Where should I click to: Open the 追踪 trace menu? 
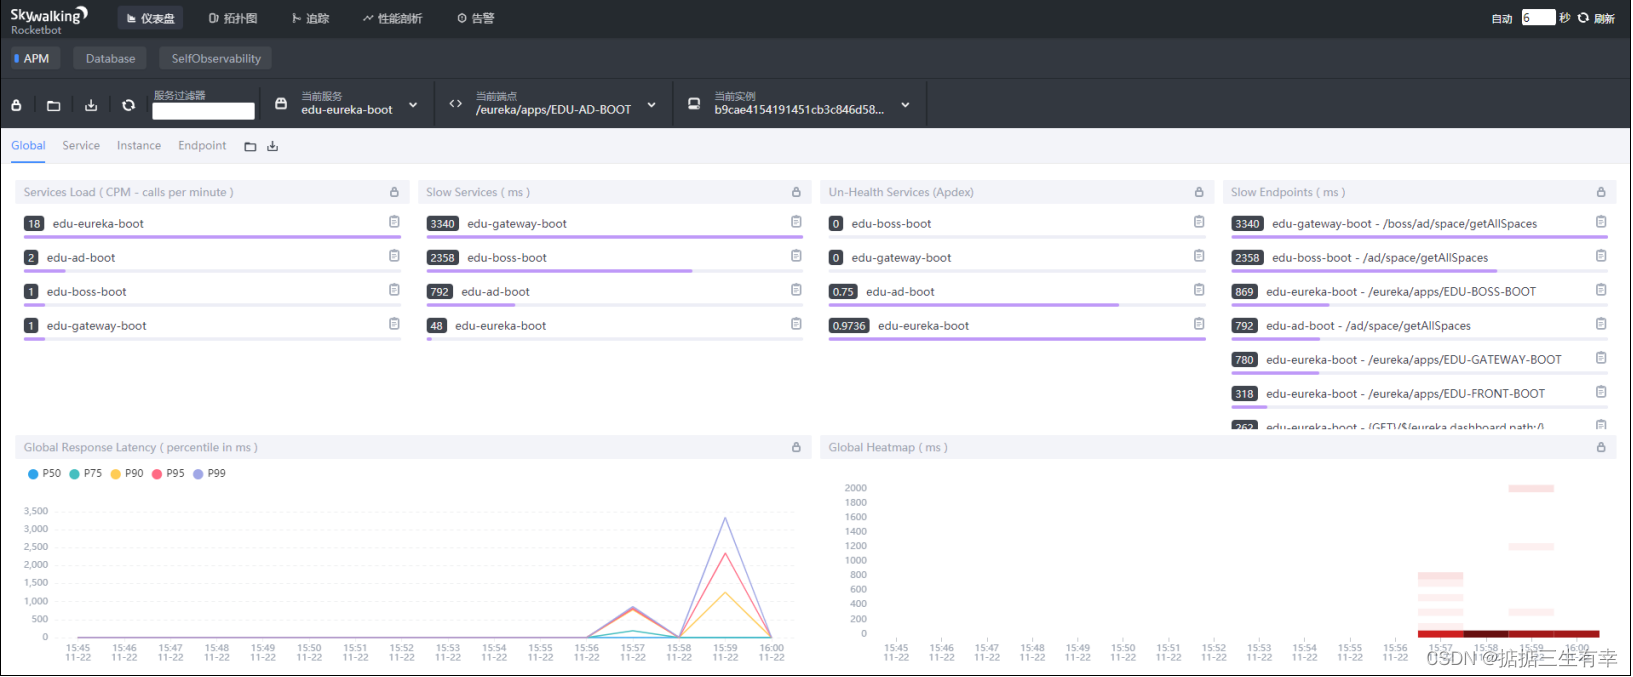311,19
